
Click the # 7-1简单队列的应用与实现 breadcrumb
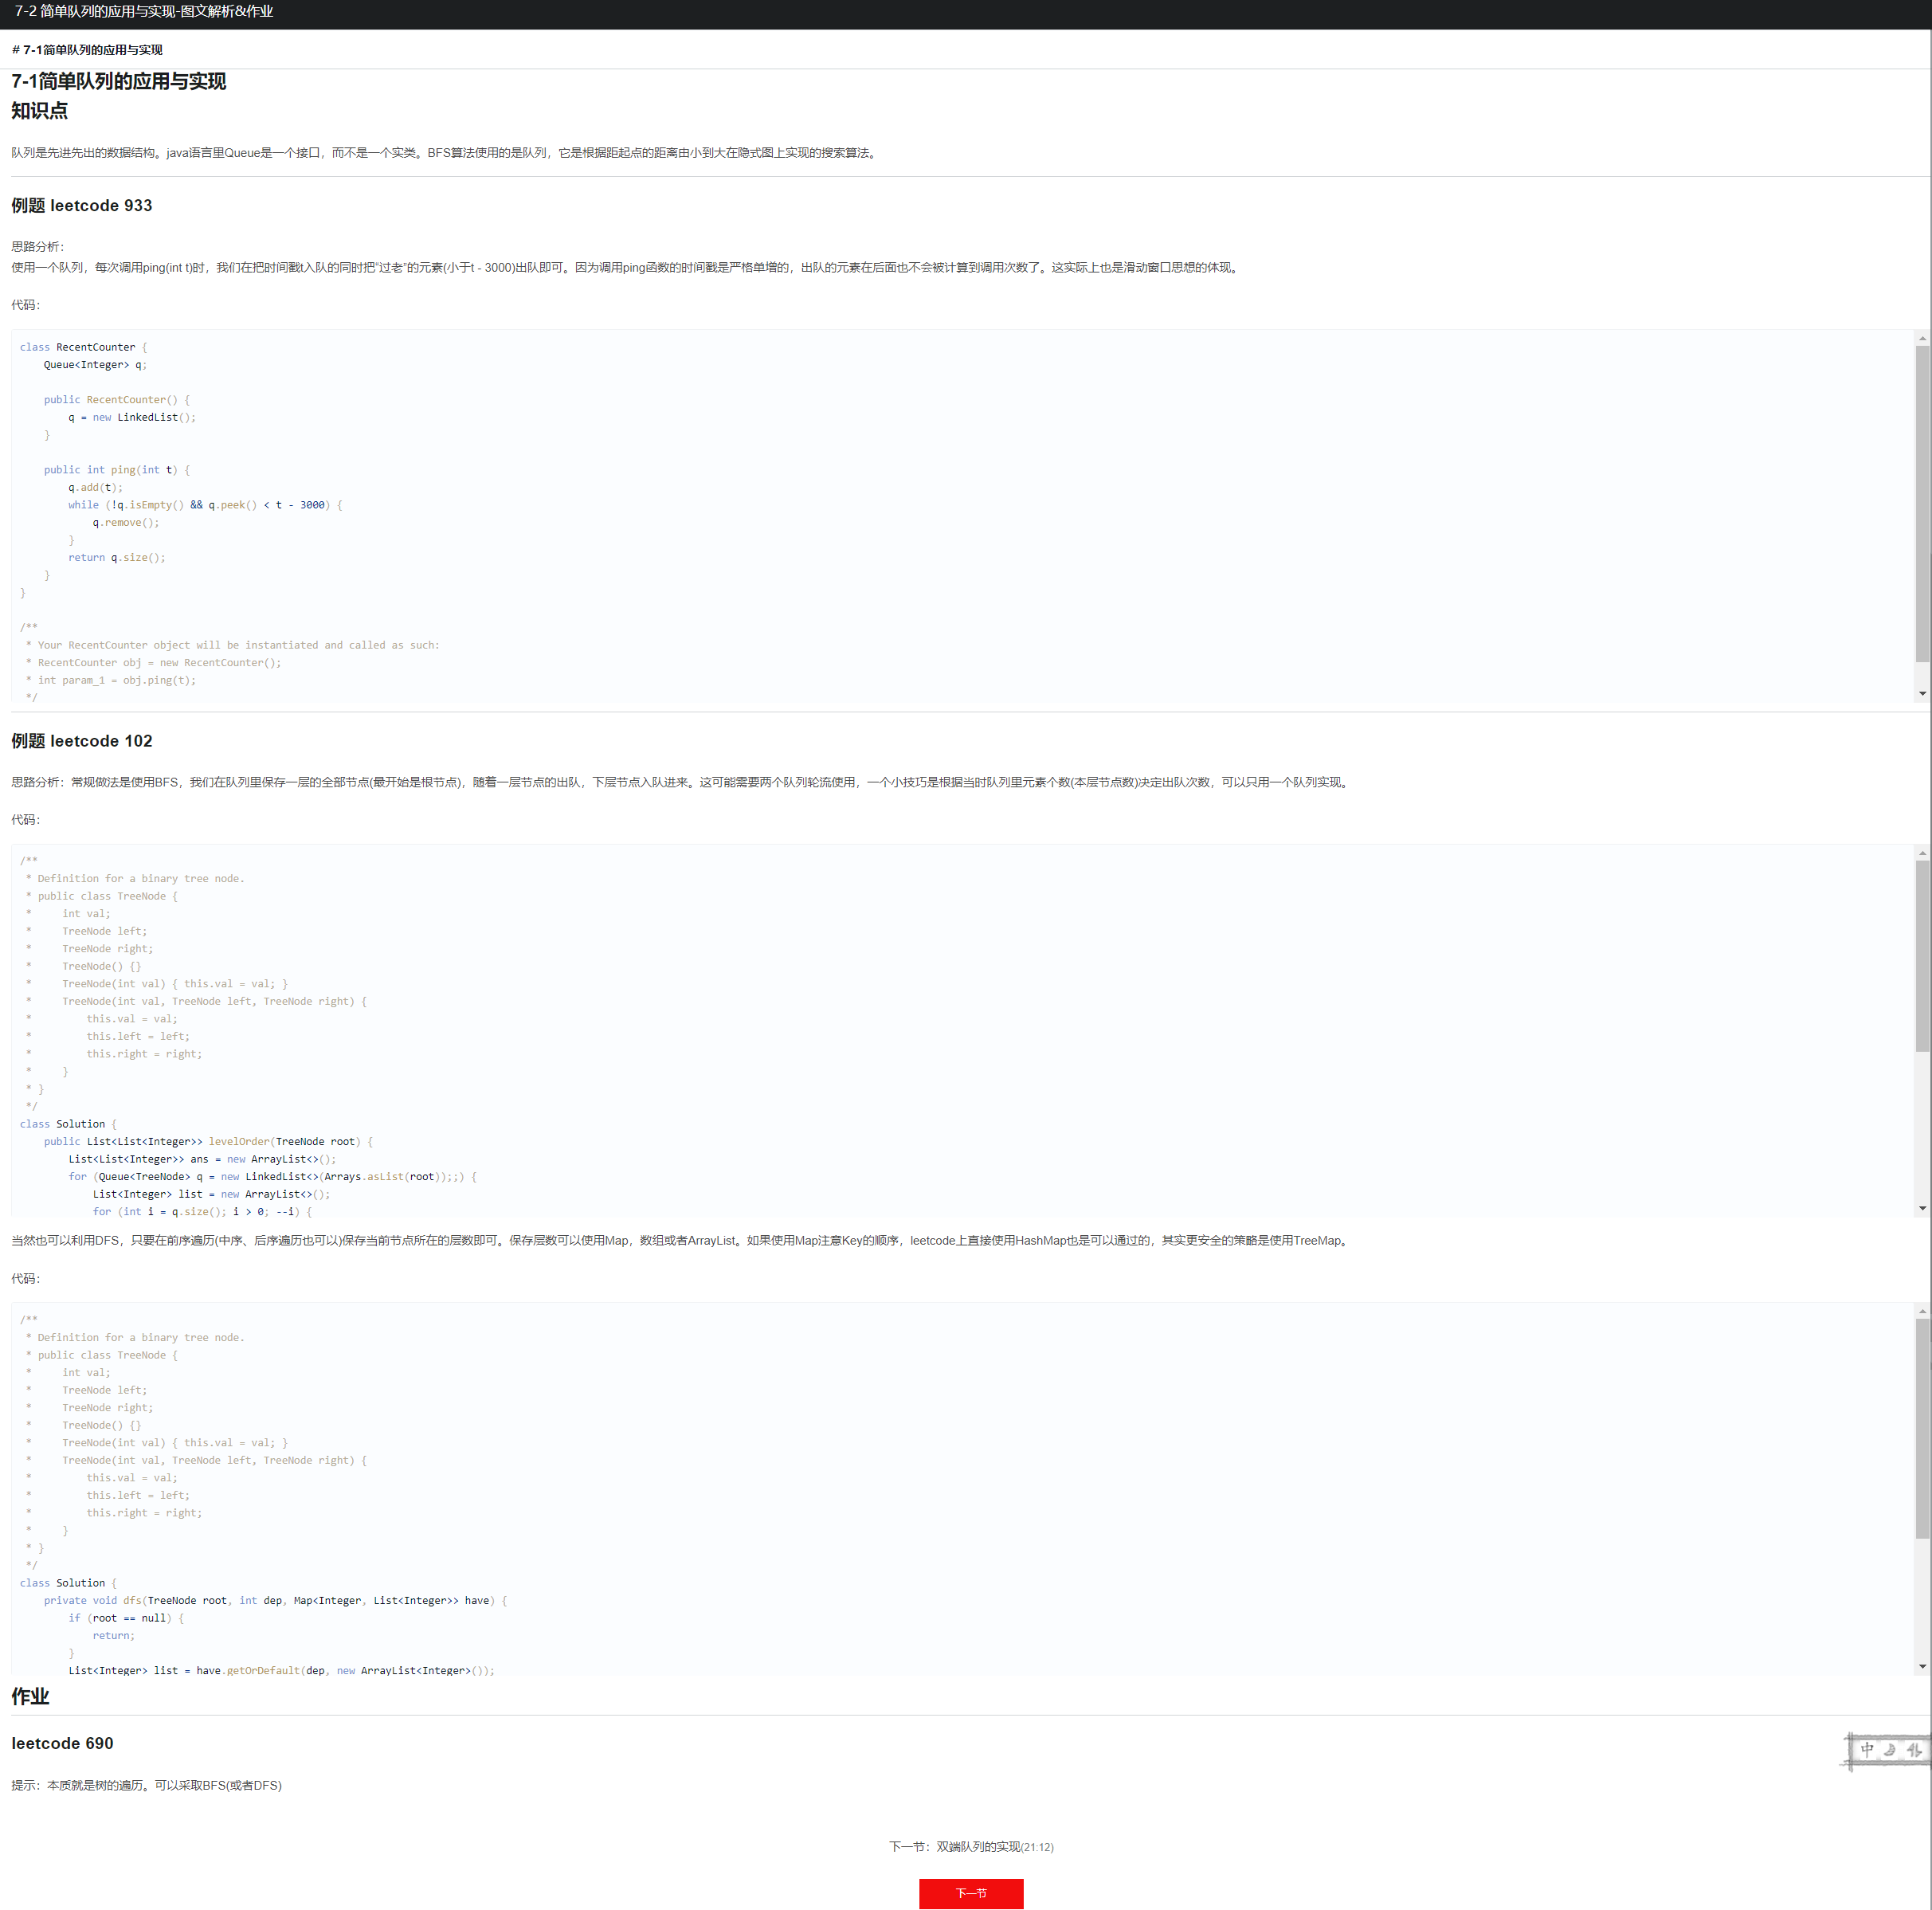(87, 50)
